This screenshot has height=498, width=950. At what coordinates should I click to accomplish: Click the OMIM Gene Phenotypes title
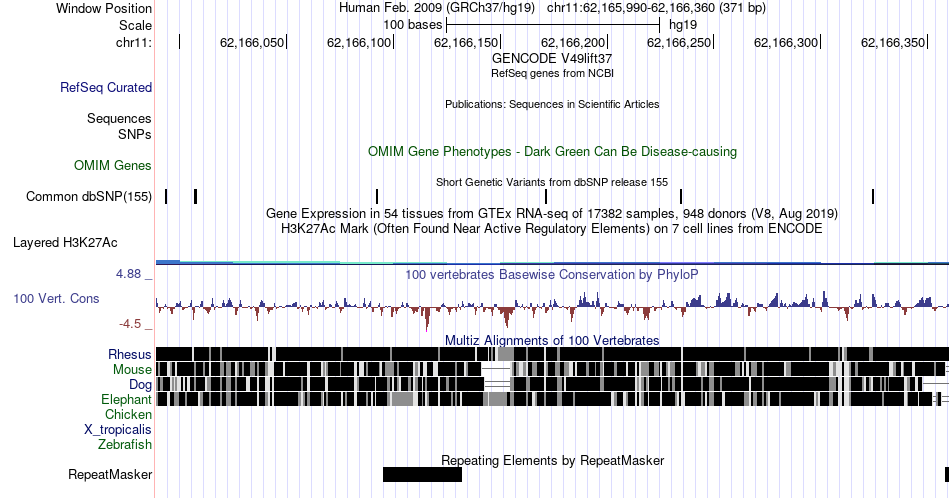[553, 151]
